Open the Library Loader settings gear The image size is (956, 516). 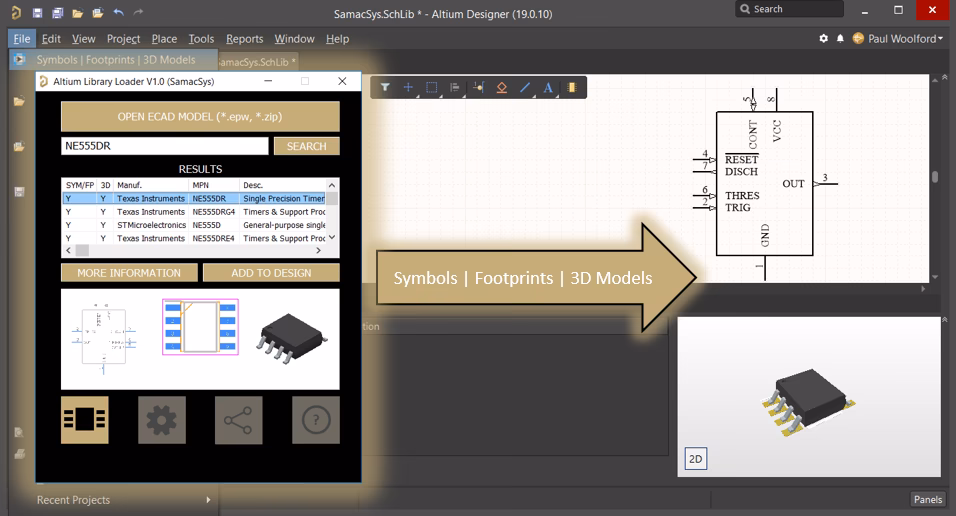coord(161,420)
